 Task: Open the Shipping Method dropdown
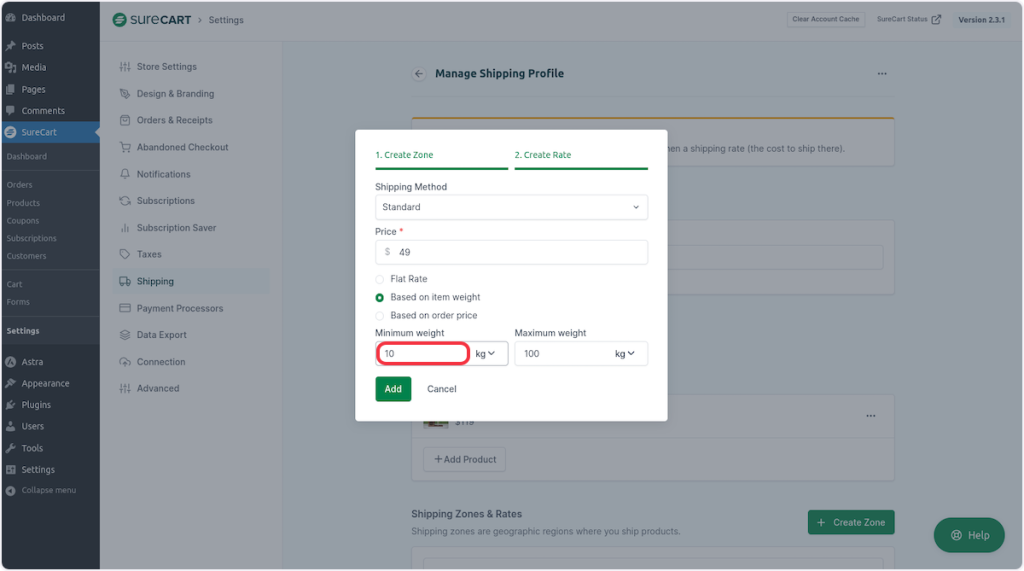coord(511,207)
